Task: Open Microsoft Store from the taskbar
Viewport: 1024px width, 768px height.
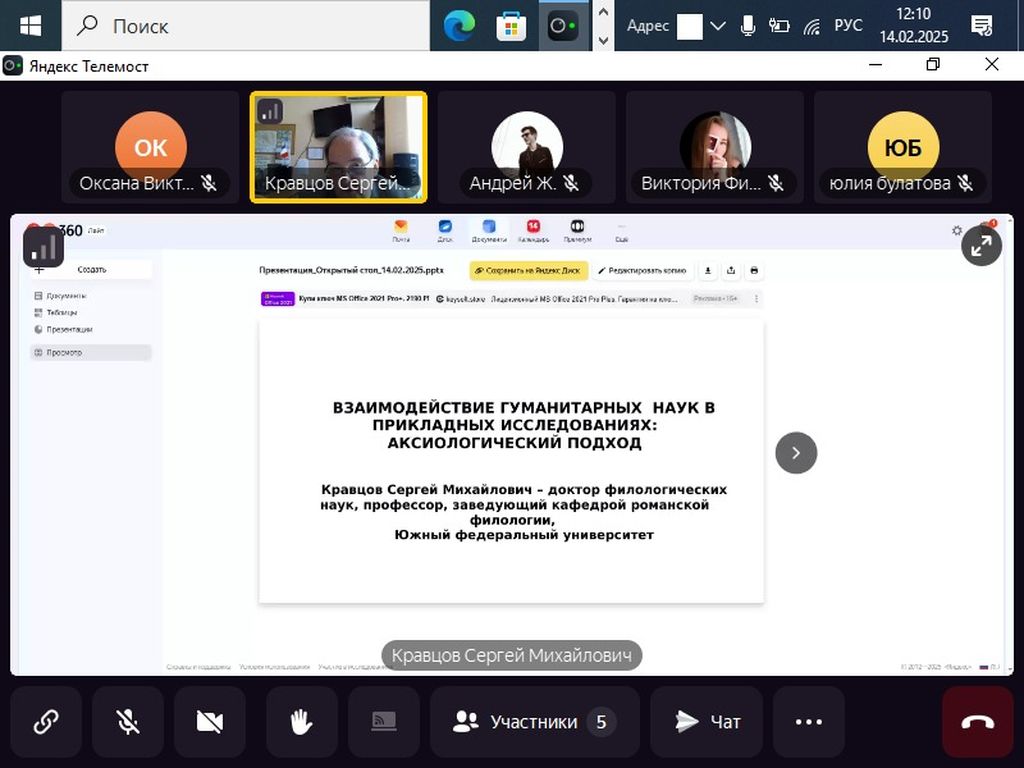Action: coord(511,26)
